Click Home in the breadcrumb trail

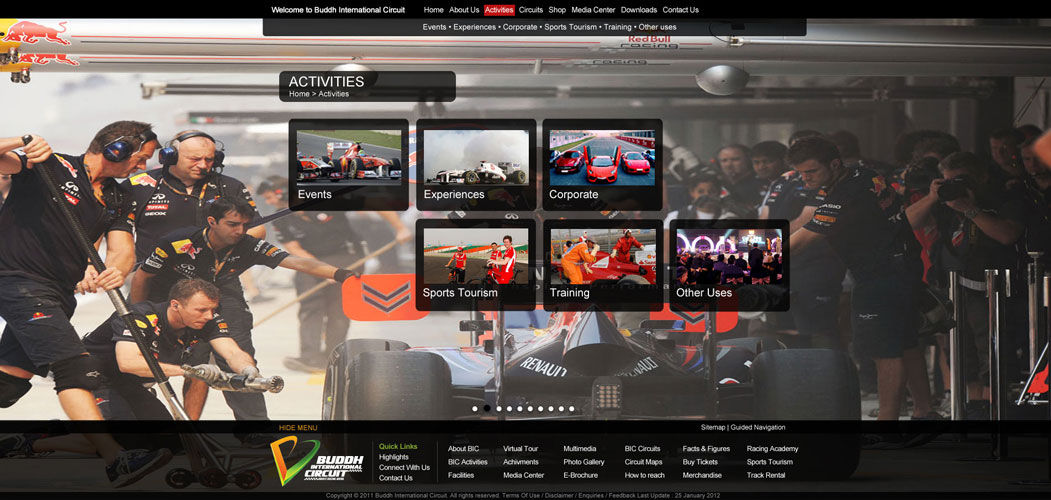point(299,94)
